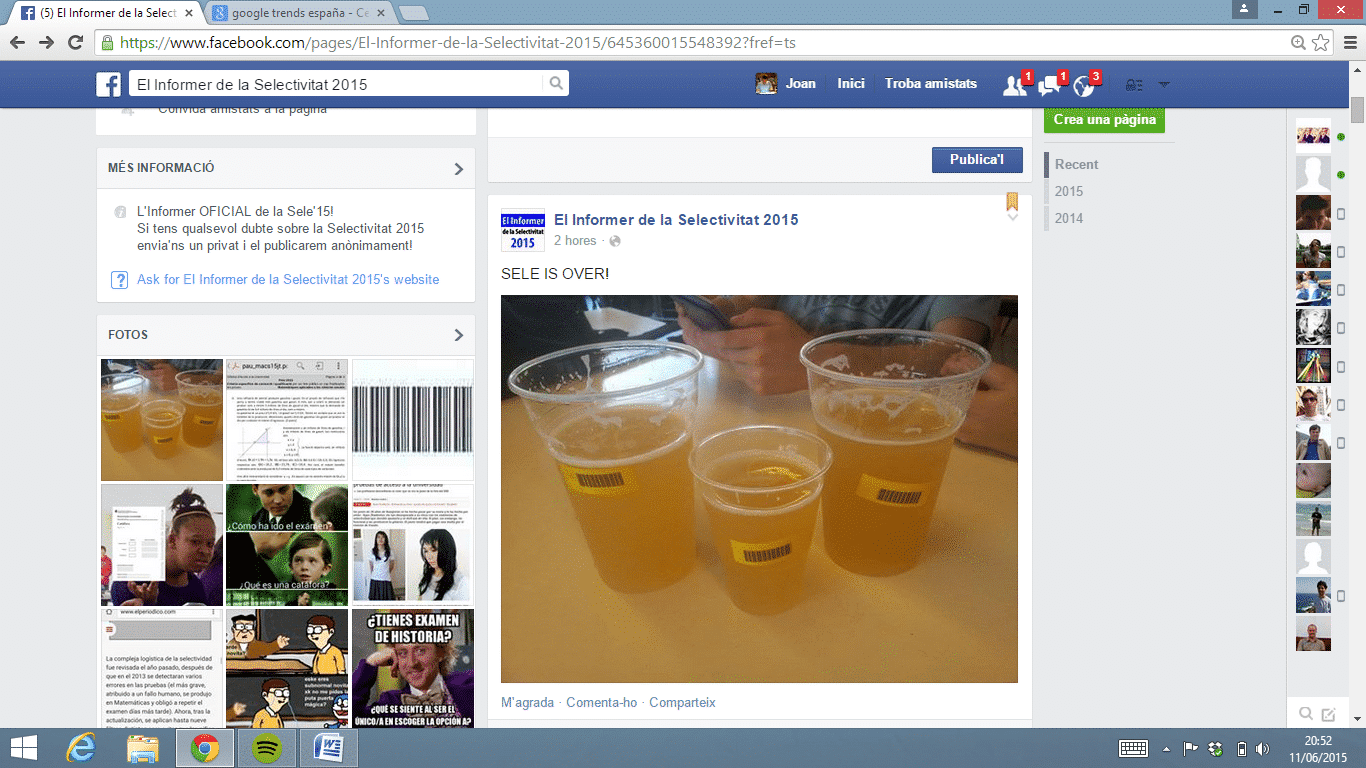
Task: Switch to google trends españa tab
Action: point(300,14)
